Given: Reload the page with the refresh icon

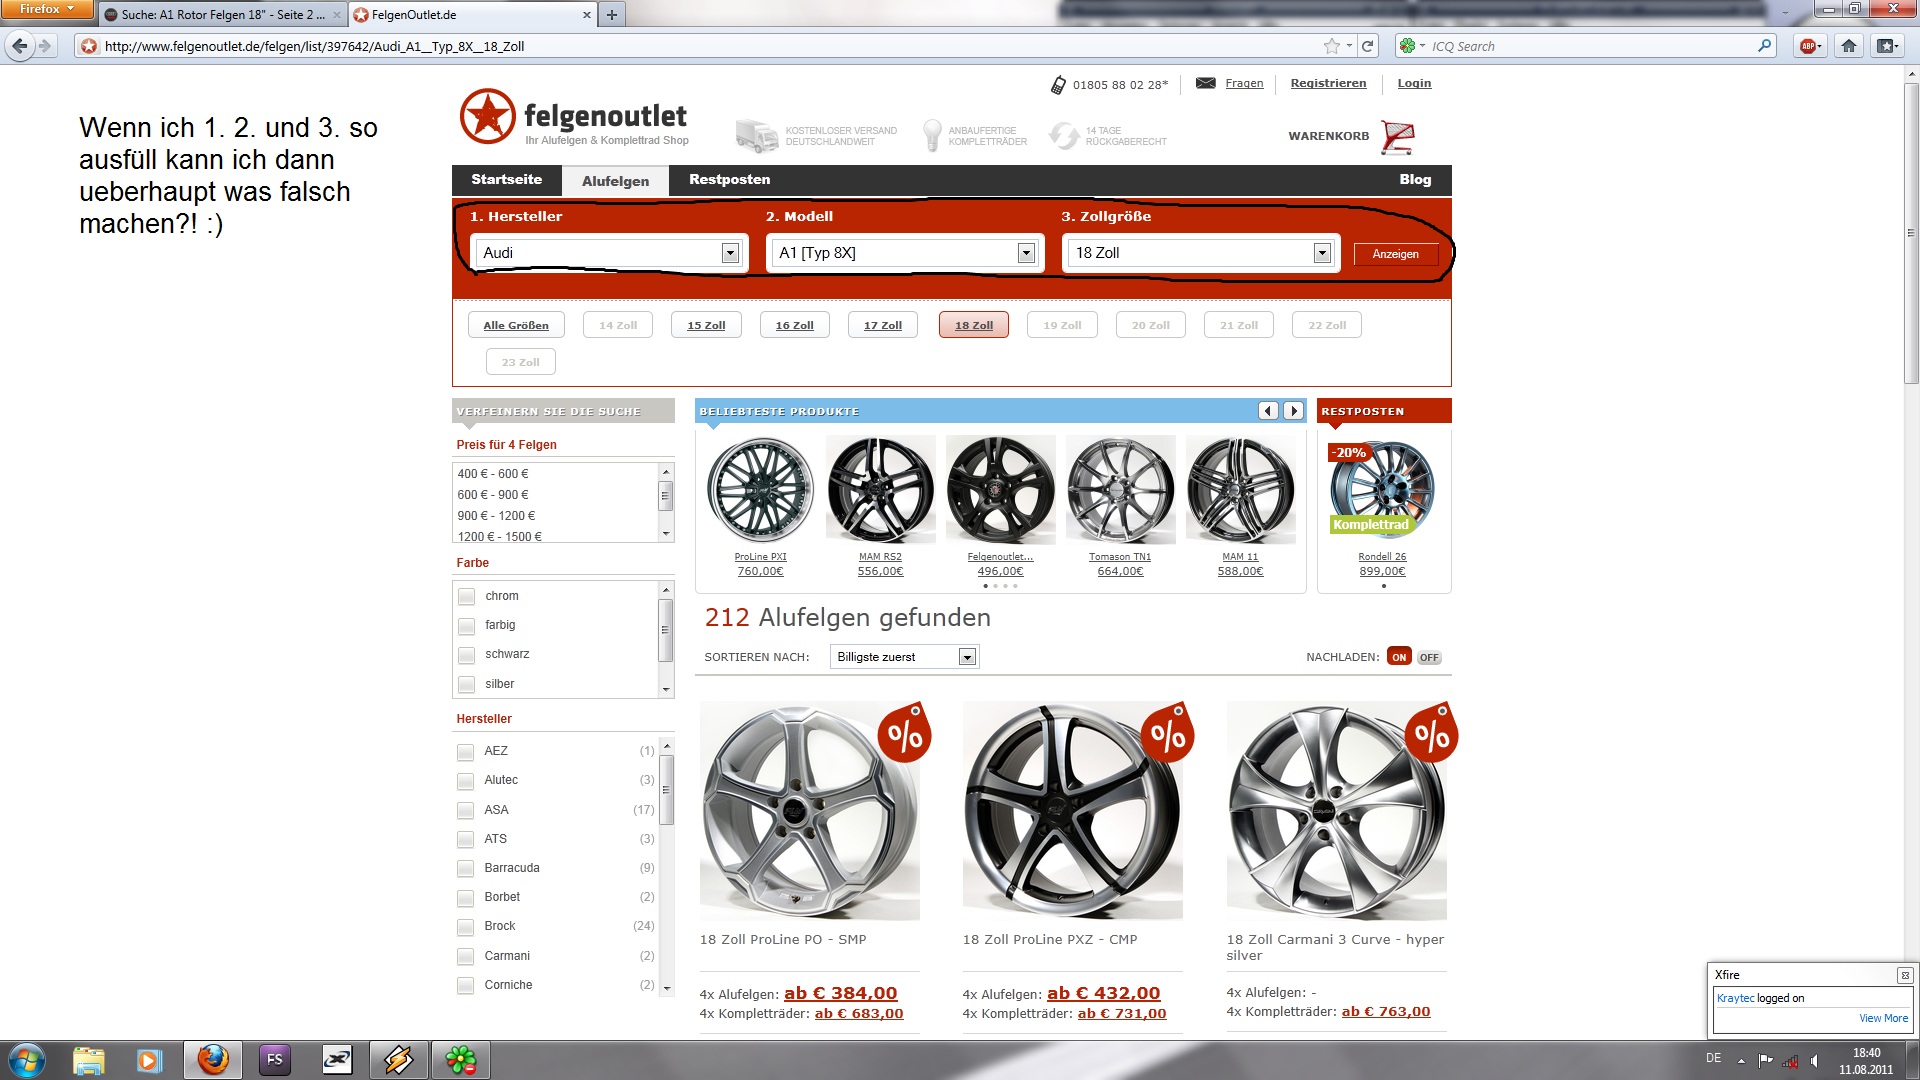Looking at the screenshot, I should [1368, 46].
